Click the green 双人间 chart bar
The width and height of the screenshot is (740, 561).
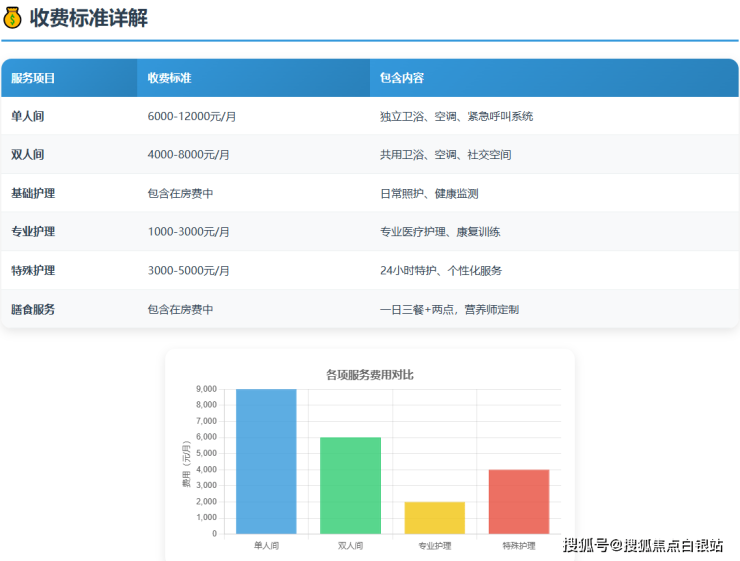[x=350, y=485]
